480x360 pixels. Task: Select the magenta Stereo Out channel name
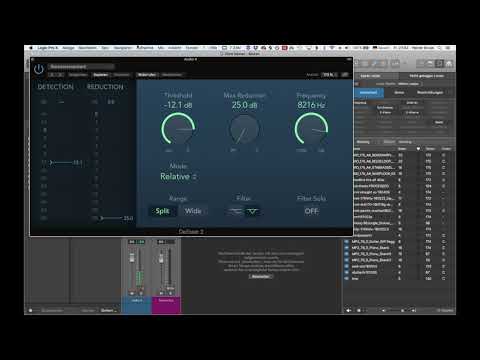click(x=166, y=300)
